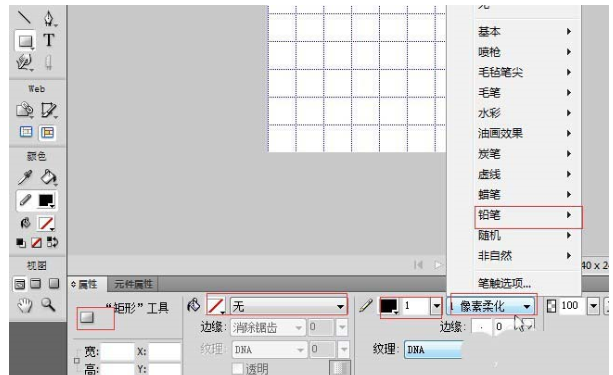The image size is (613, 375).
Task: Open stroke texture DNA dropdown
Action: [x=433, y=349]
